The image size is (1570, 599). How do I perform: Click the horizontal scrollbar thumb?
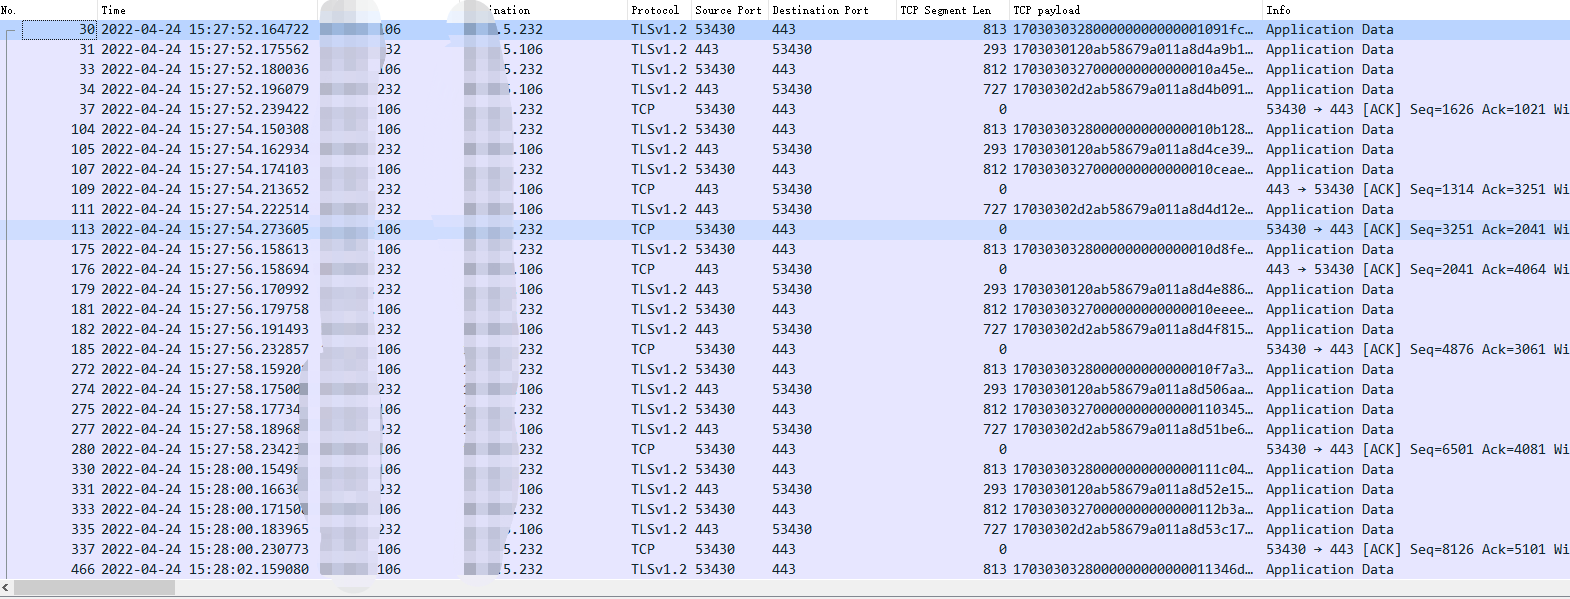point(94,588)
